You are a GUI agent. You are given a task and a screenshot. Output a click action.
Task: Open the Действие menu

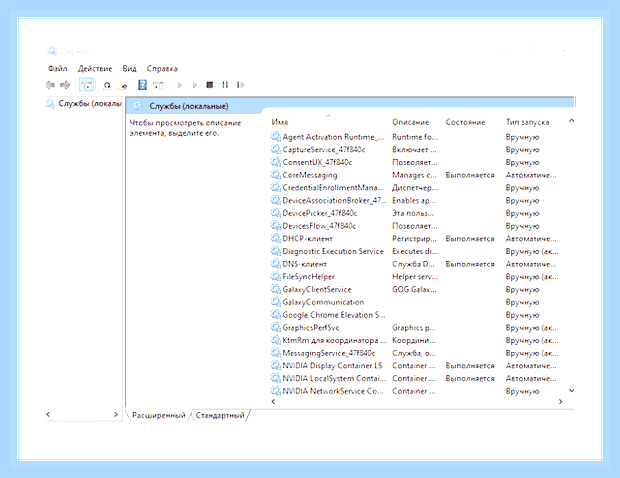(x=95, y=68)
